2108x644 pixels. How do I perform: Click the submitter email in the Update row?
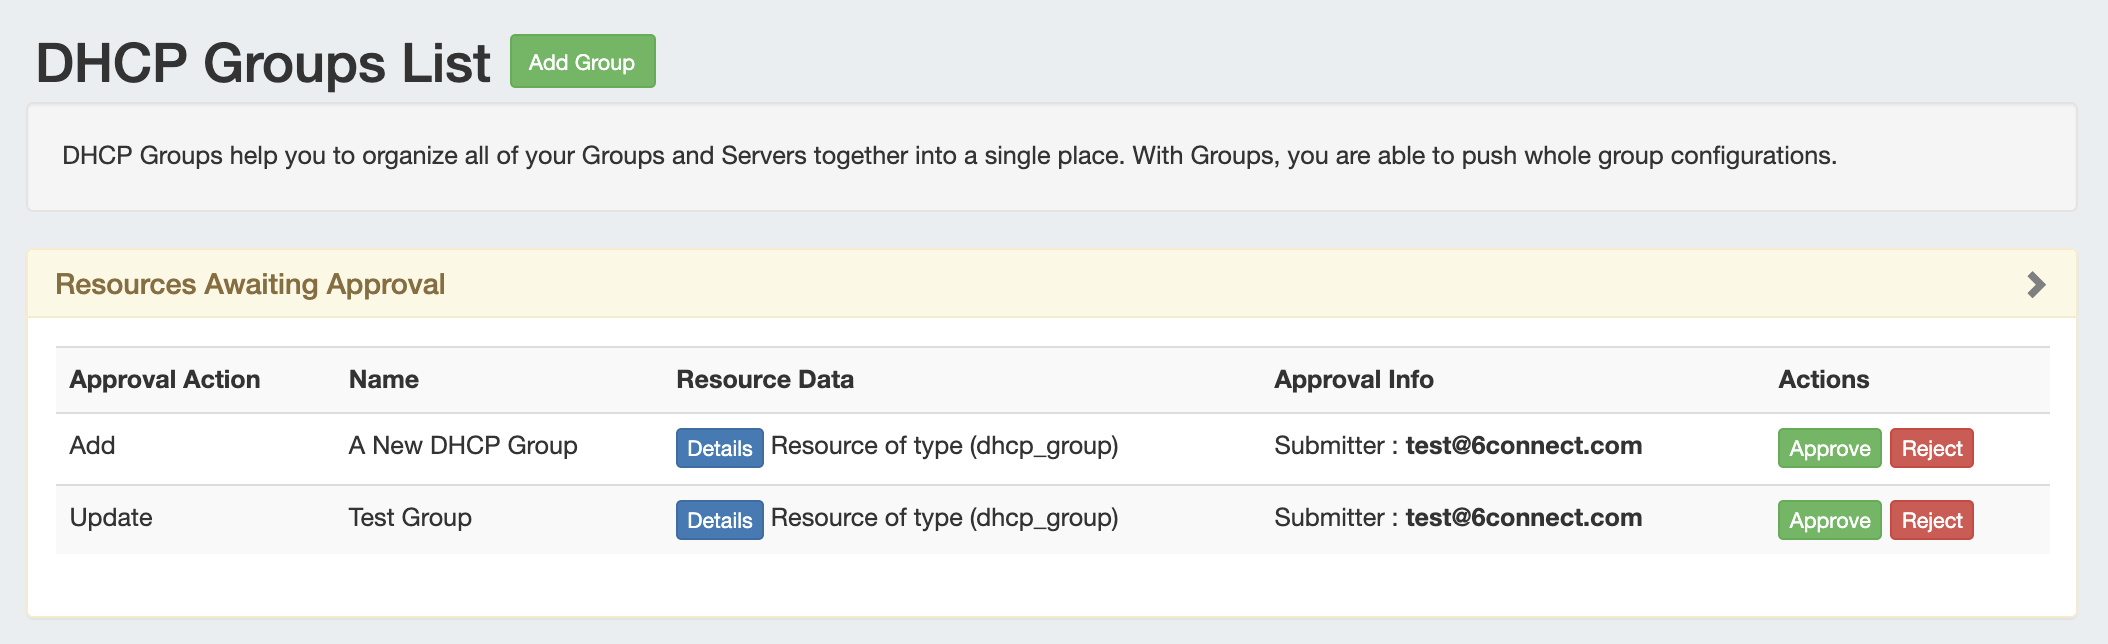(1523, 518)
